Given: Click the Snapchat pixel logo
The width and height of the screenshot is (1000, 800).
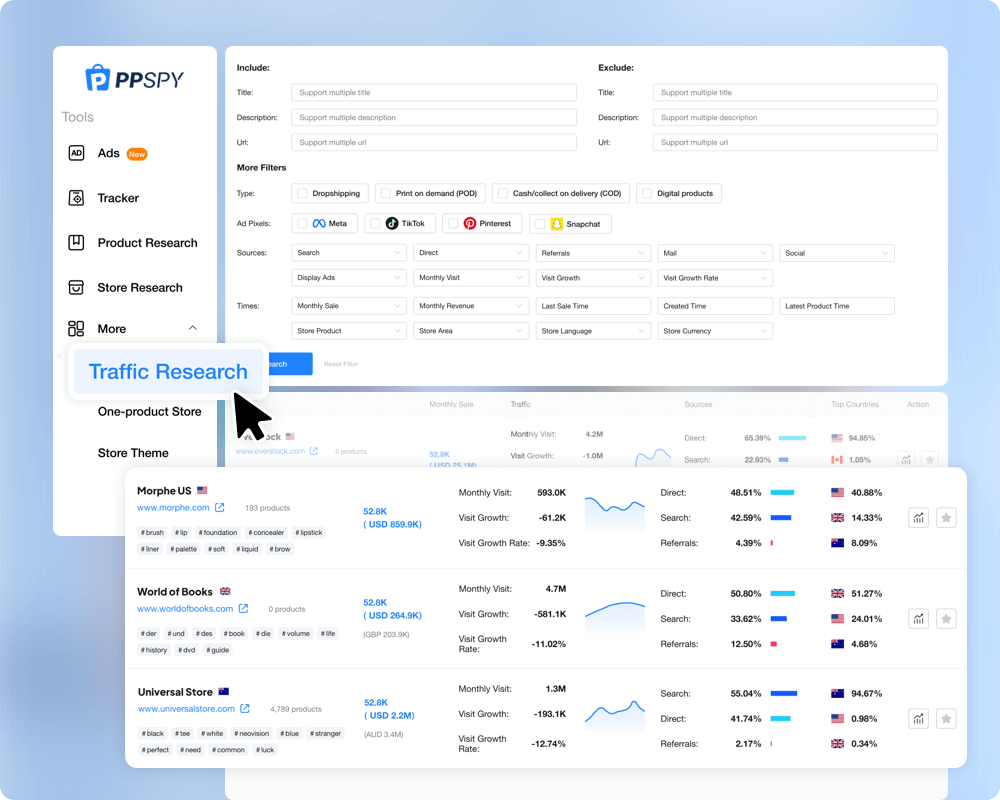Looking at the screenshot, I should pos(557,224).
